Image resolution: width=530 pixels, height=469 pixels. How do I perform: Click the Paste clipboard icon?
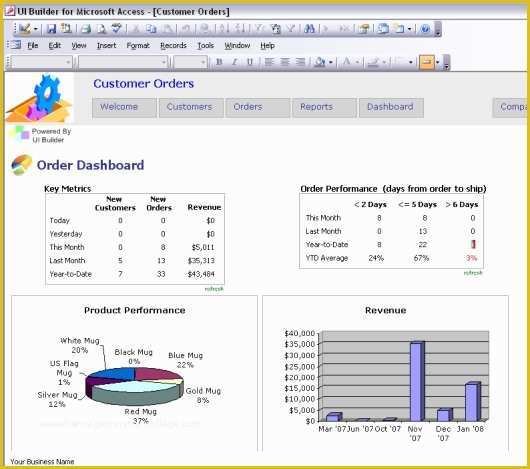pyautogui.click(x=168, y=29)
